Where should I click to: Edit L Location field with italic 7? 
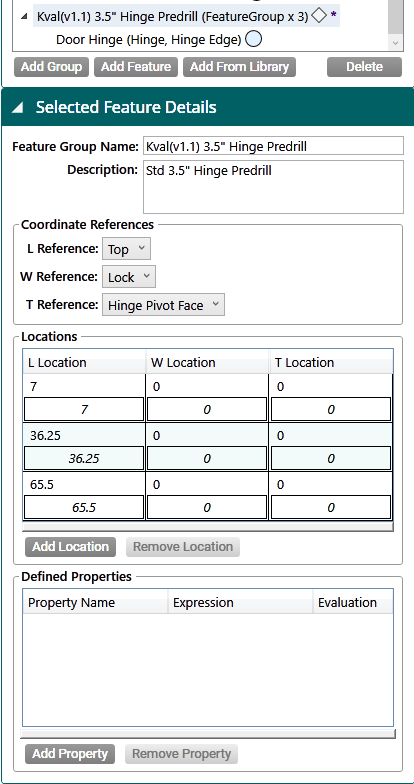pos(84,410)
